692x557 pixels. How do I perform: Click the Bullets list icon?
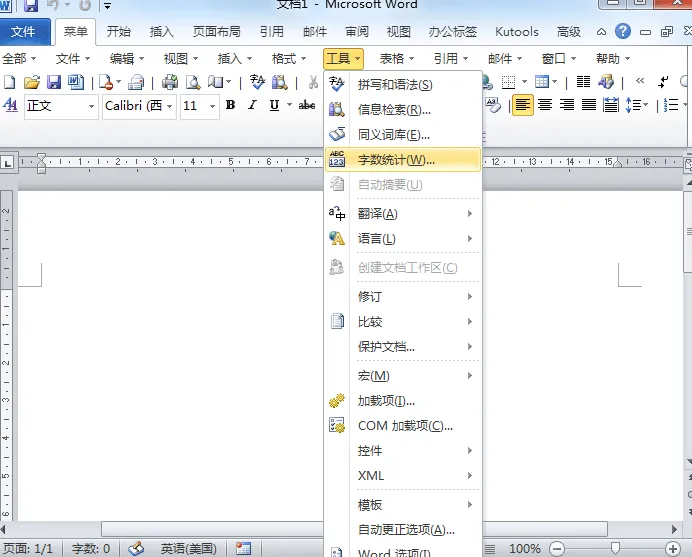click(x=671, y=105)
